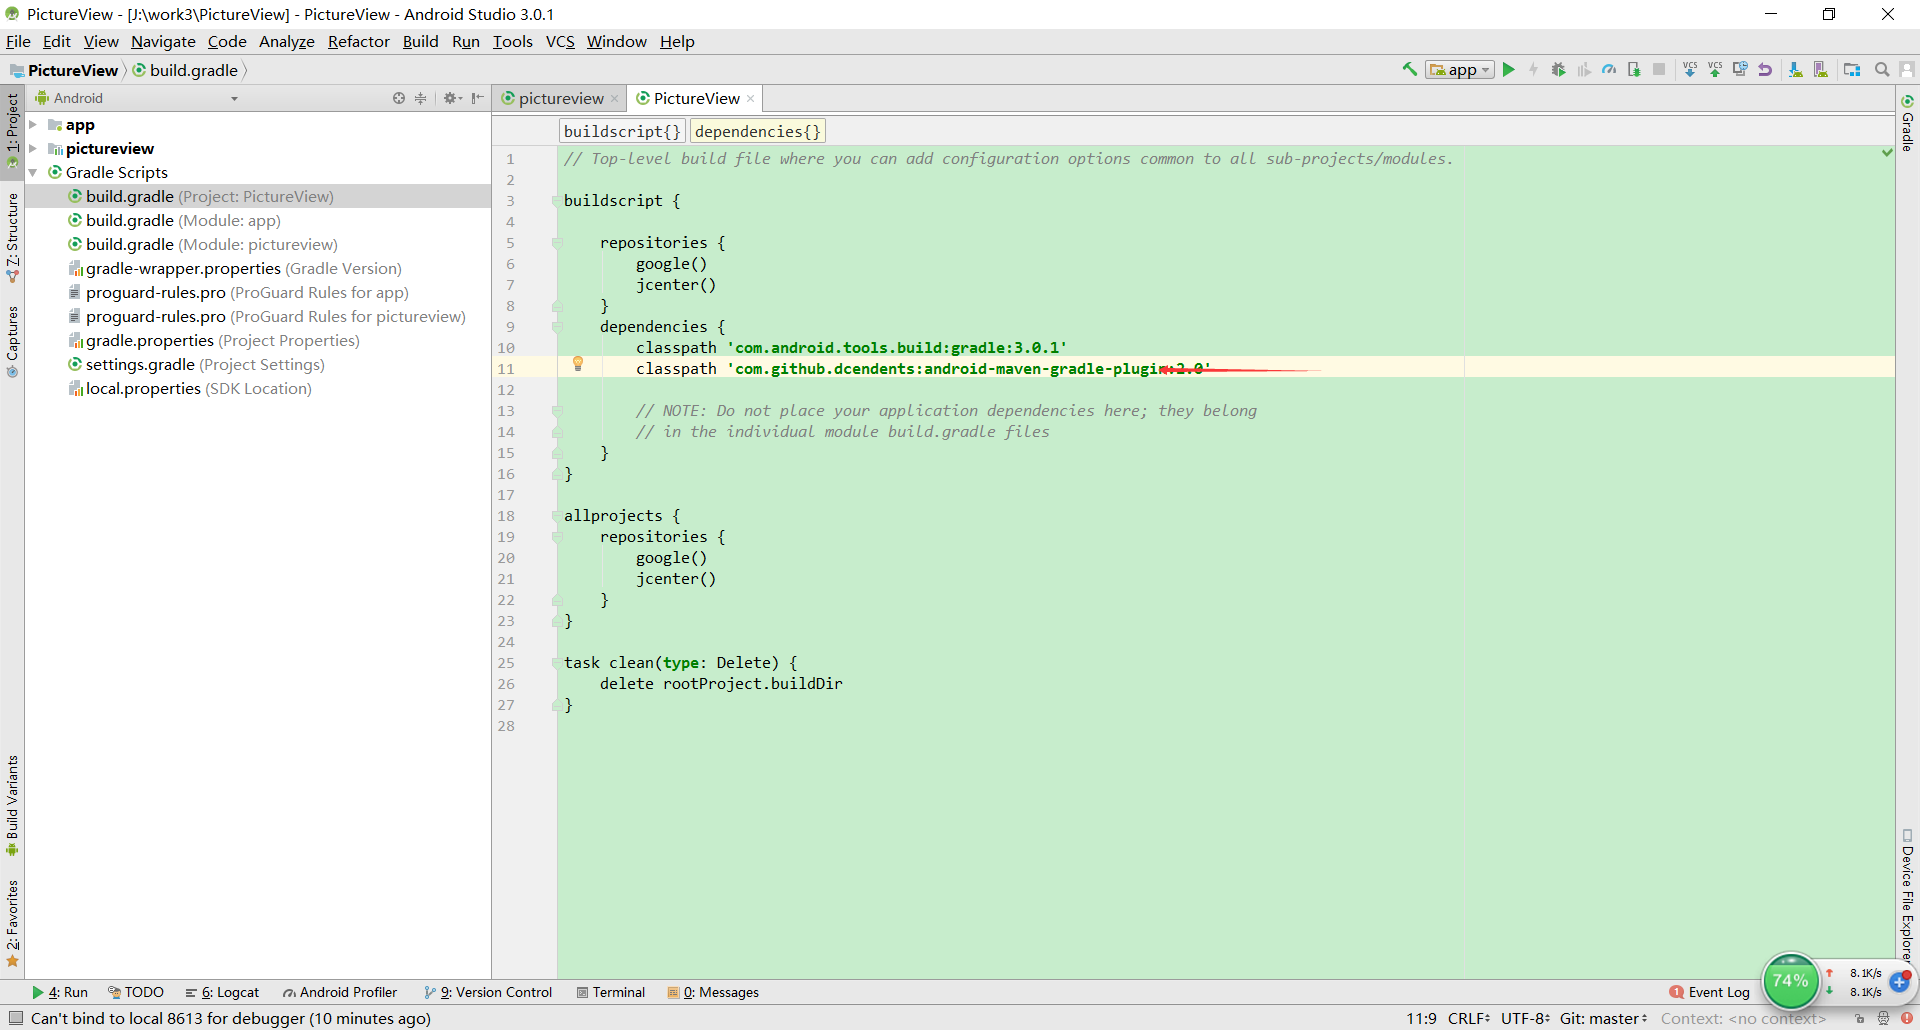This screenshot has width=1920, height=1030.
Task: Expand the app module node
Action: (33, 125)
